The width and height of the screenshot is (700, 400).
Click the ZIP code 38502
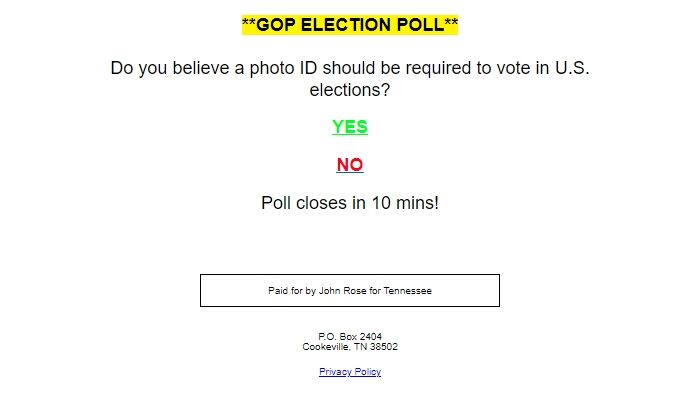pyautogui.click(x=385, y=347)
